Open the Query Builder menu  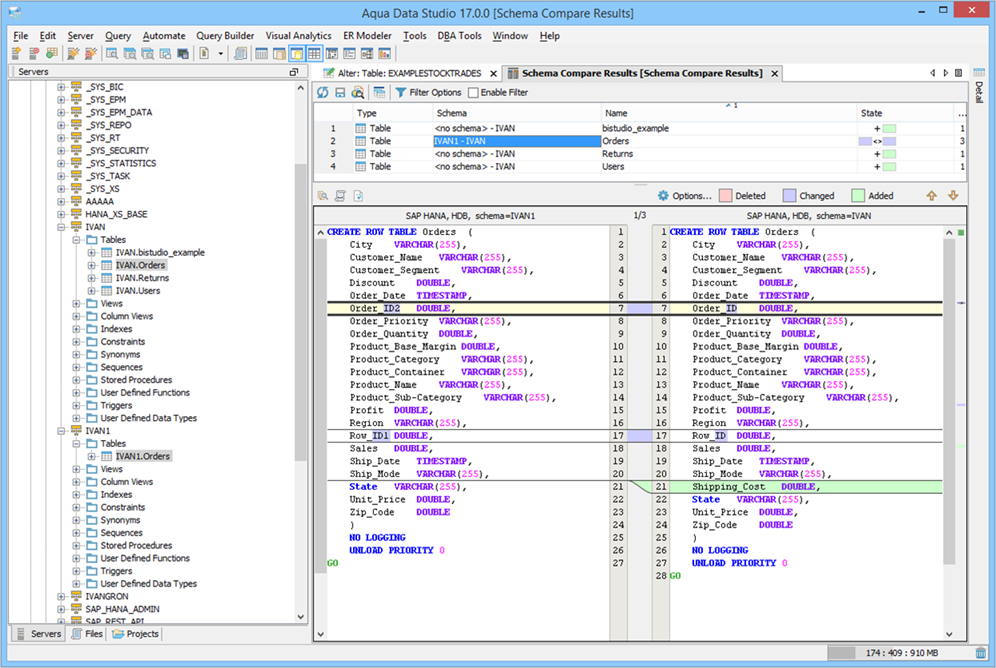click(x=225, y=36)
